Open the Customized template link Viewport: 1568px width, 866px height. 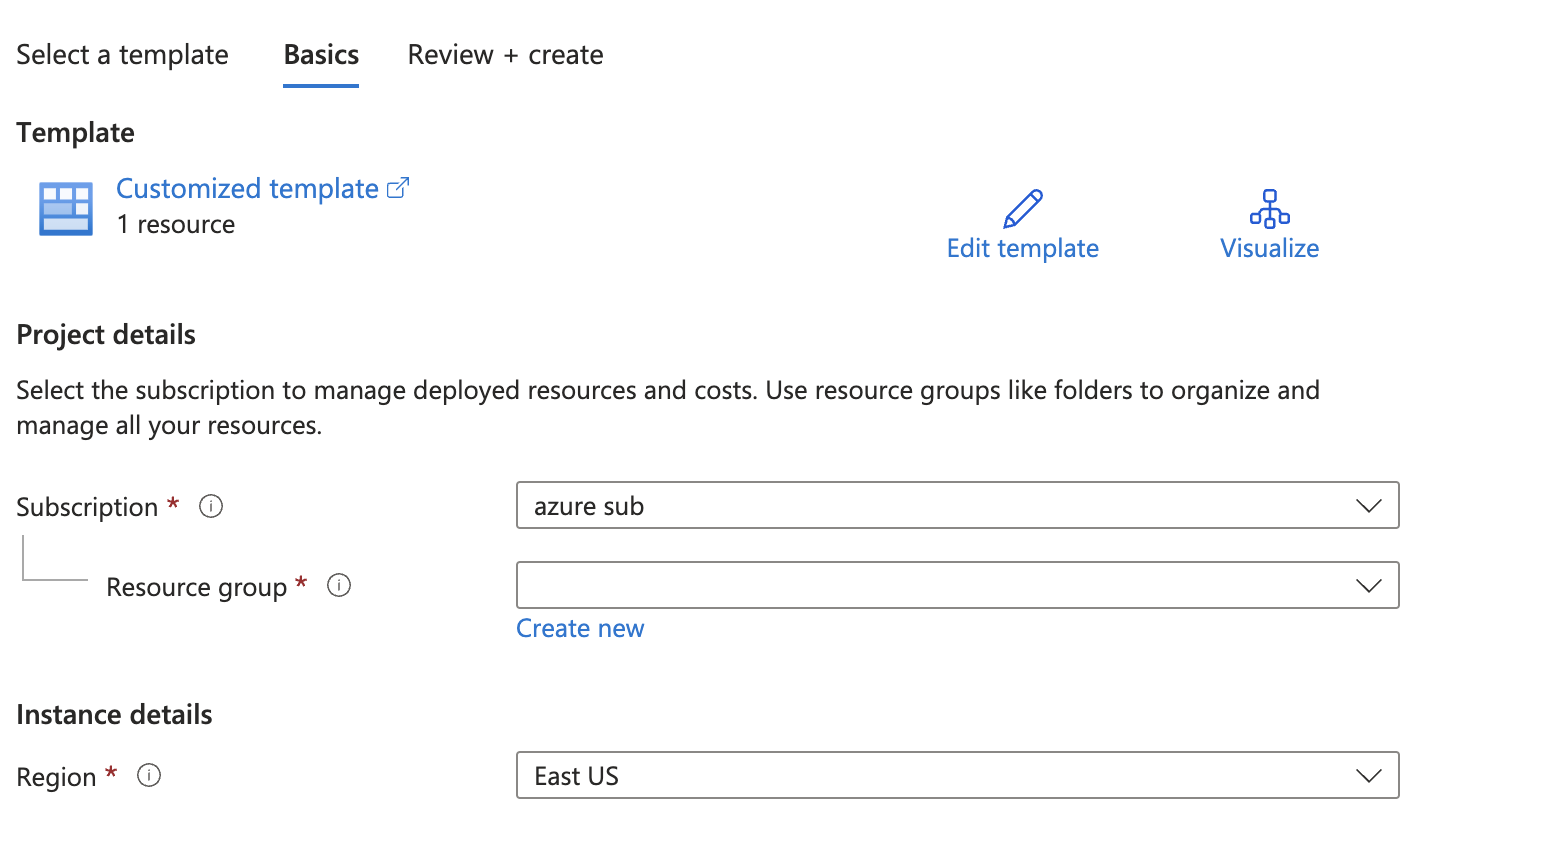click(x=247, y=188)
